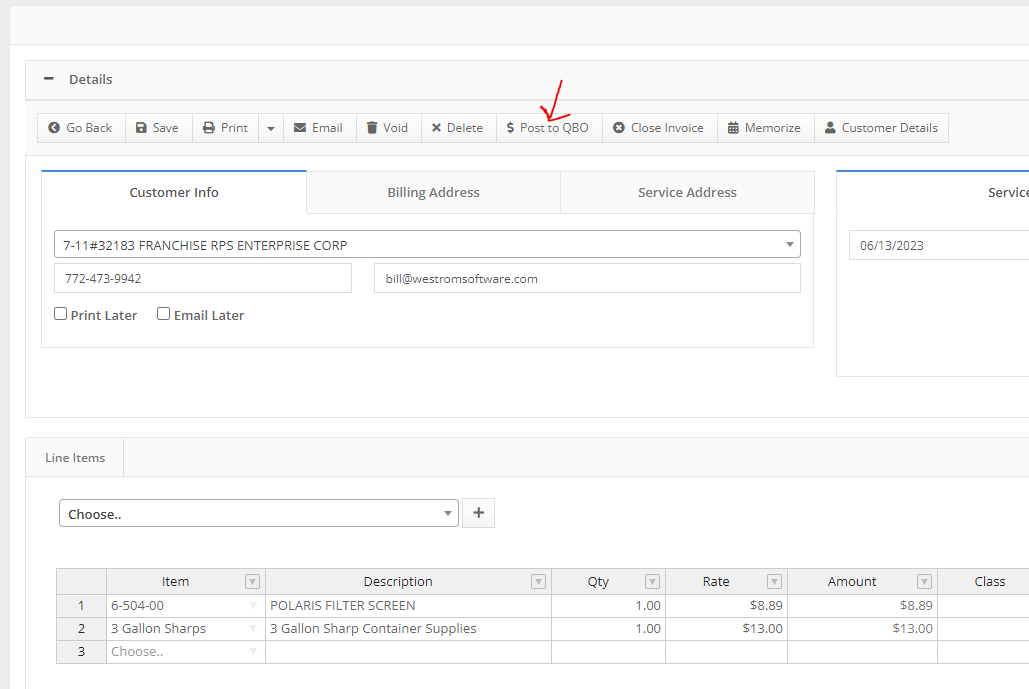1029x689 pixels.
Task: Switch to the Service Address tab
Action: (x=687, y=192)
